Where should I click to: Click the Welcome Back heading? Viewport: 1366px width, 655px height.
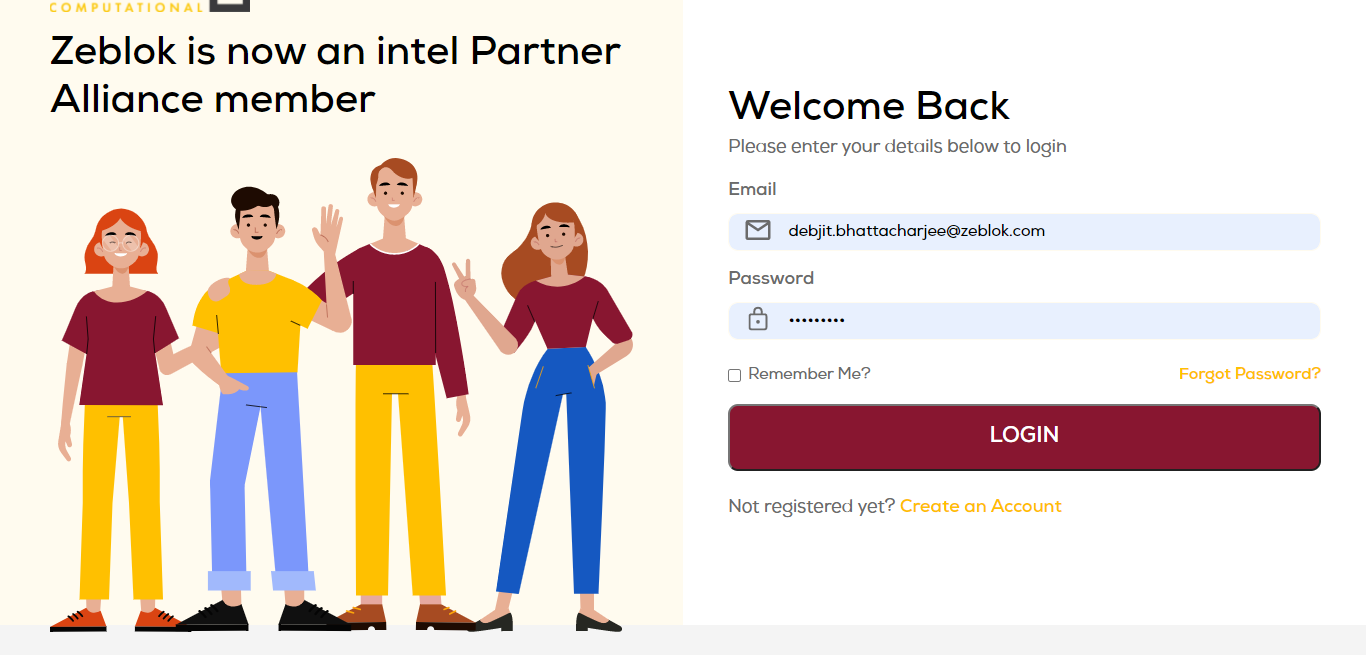point(869,106)
